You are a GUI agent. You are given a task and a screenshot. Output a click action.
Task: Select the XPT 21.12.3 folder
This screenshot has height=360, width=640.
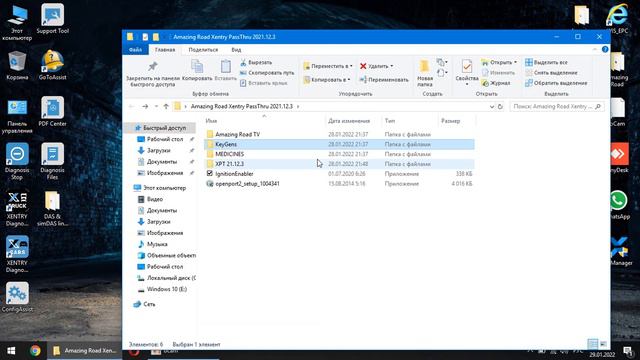(x=339, y=164)
